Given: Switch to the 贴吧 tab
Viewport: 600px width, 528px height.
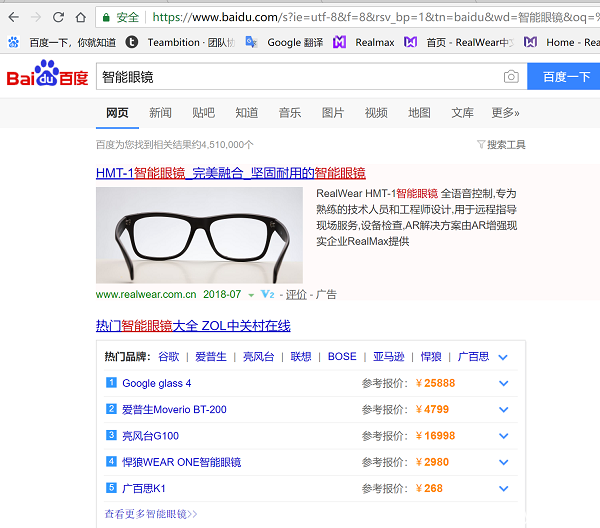Looking at the screenshot, I should coord(204,113).
